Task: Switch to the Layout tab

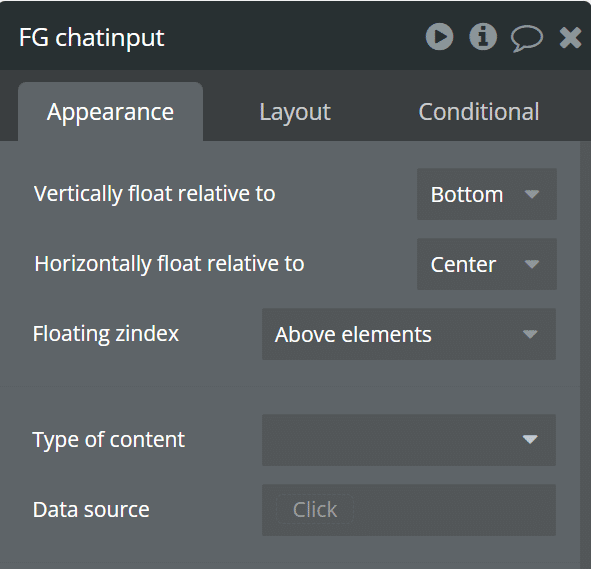Action: (295, 112)
